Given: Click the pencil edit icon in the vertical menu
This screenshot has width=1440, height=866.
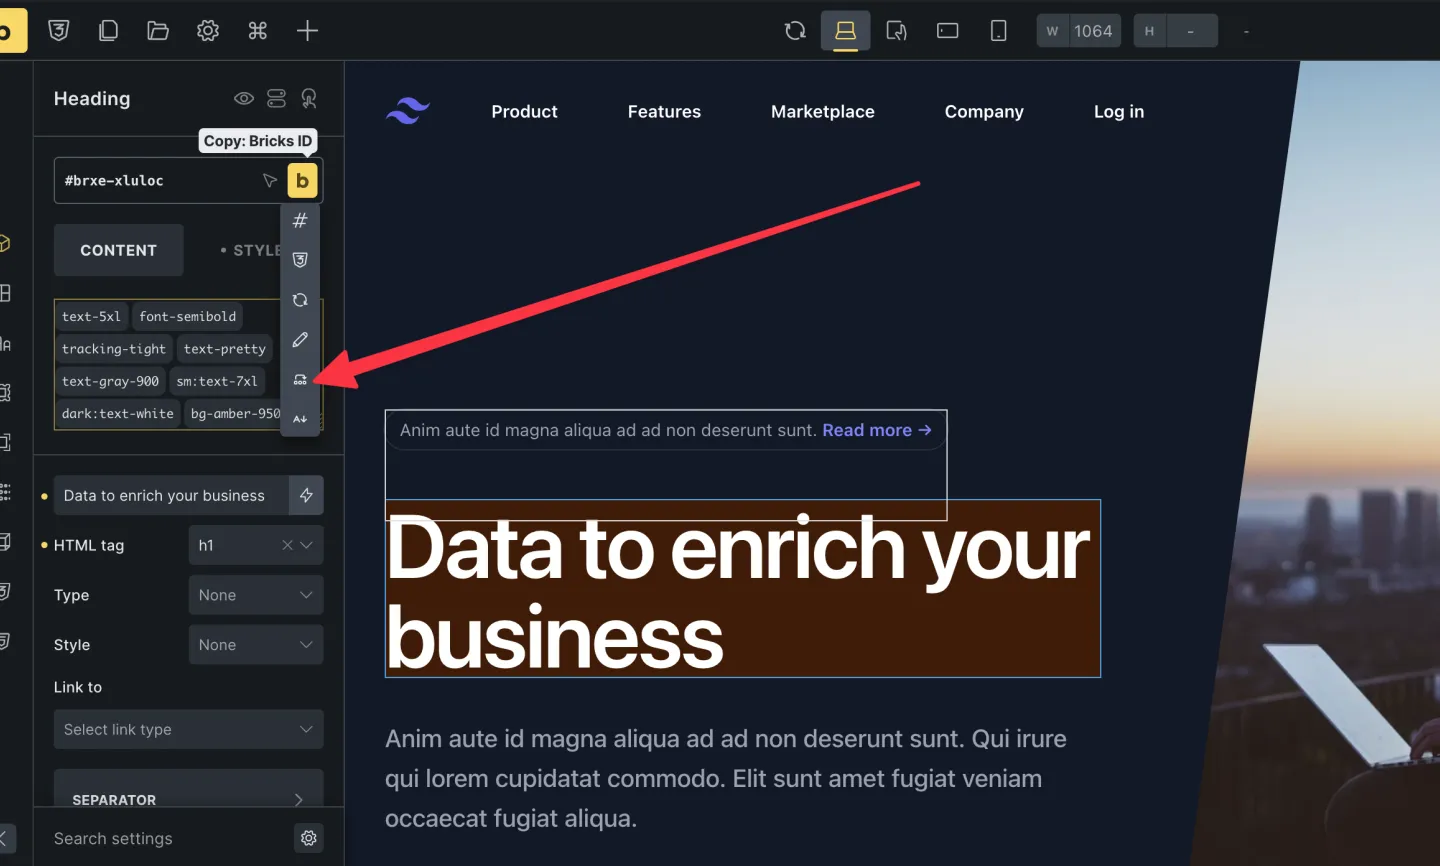Looking at the screenshot, I should tap(300, 340).
